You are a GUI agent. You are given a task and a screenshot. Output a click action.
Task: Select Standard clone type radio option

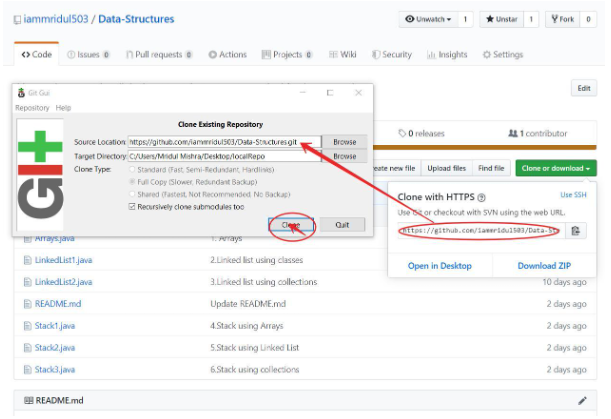(x=134, y=170)
